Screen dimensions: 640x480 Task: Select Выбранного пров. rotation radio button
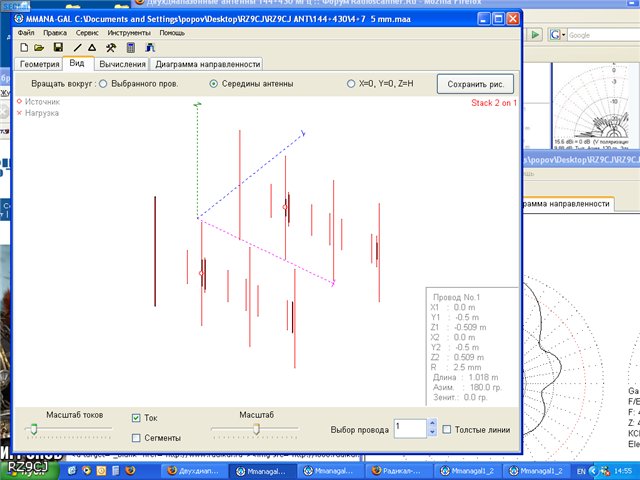[103, 84]
